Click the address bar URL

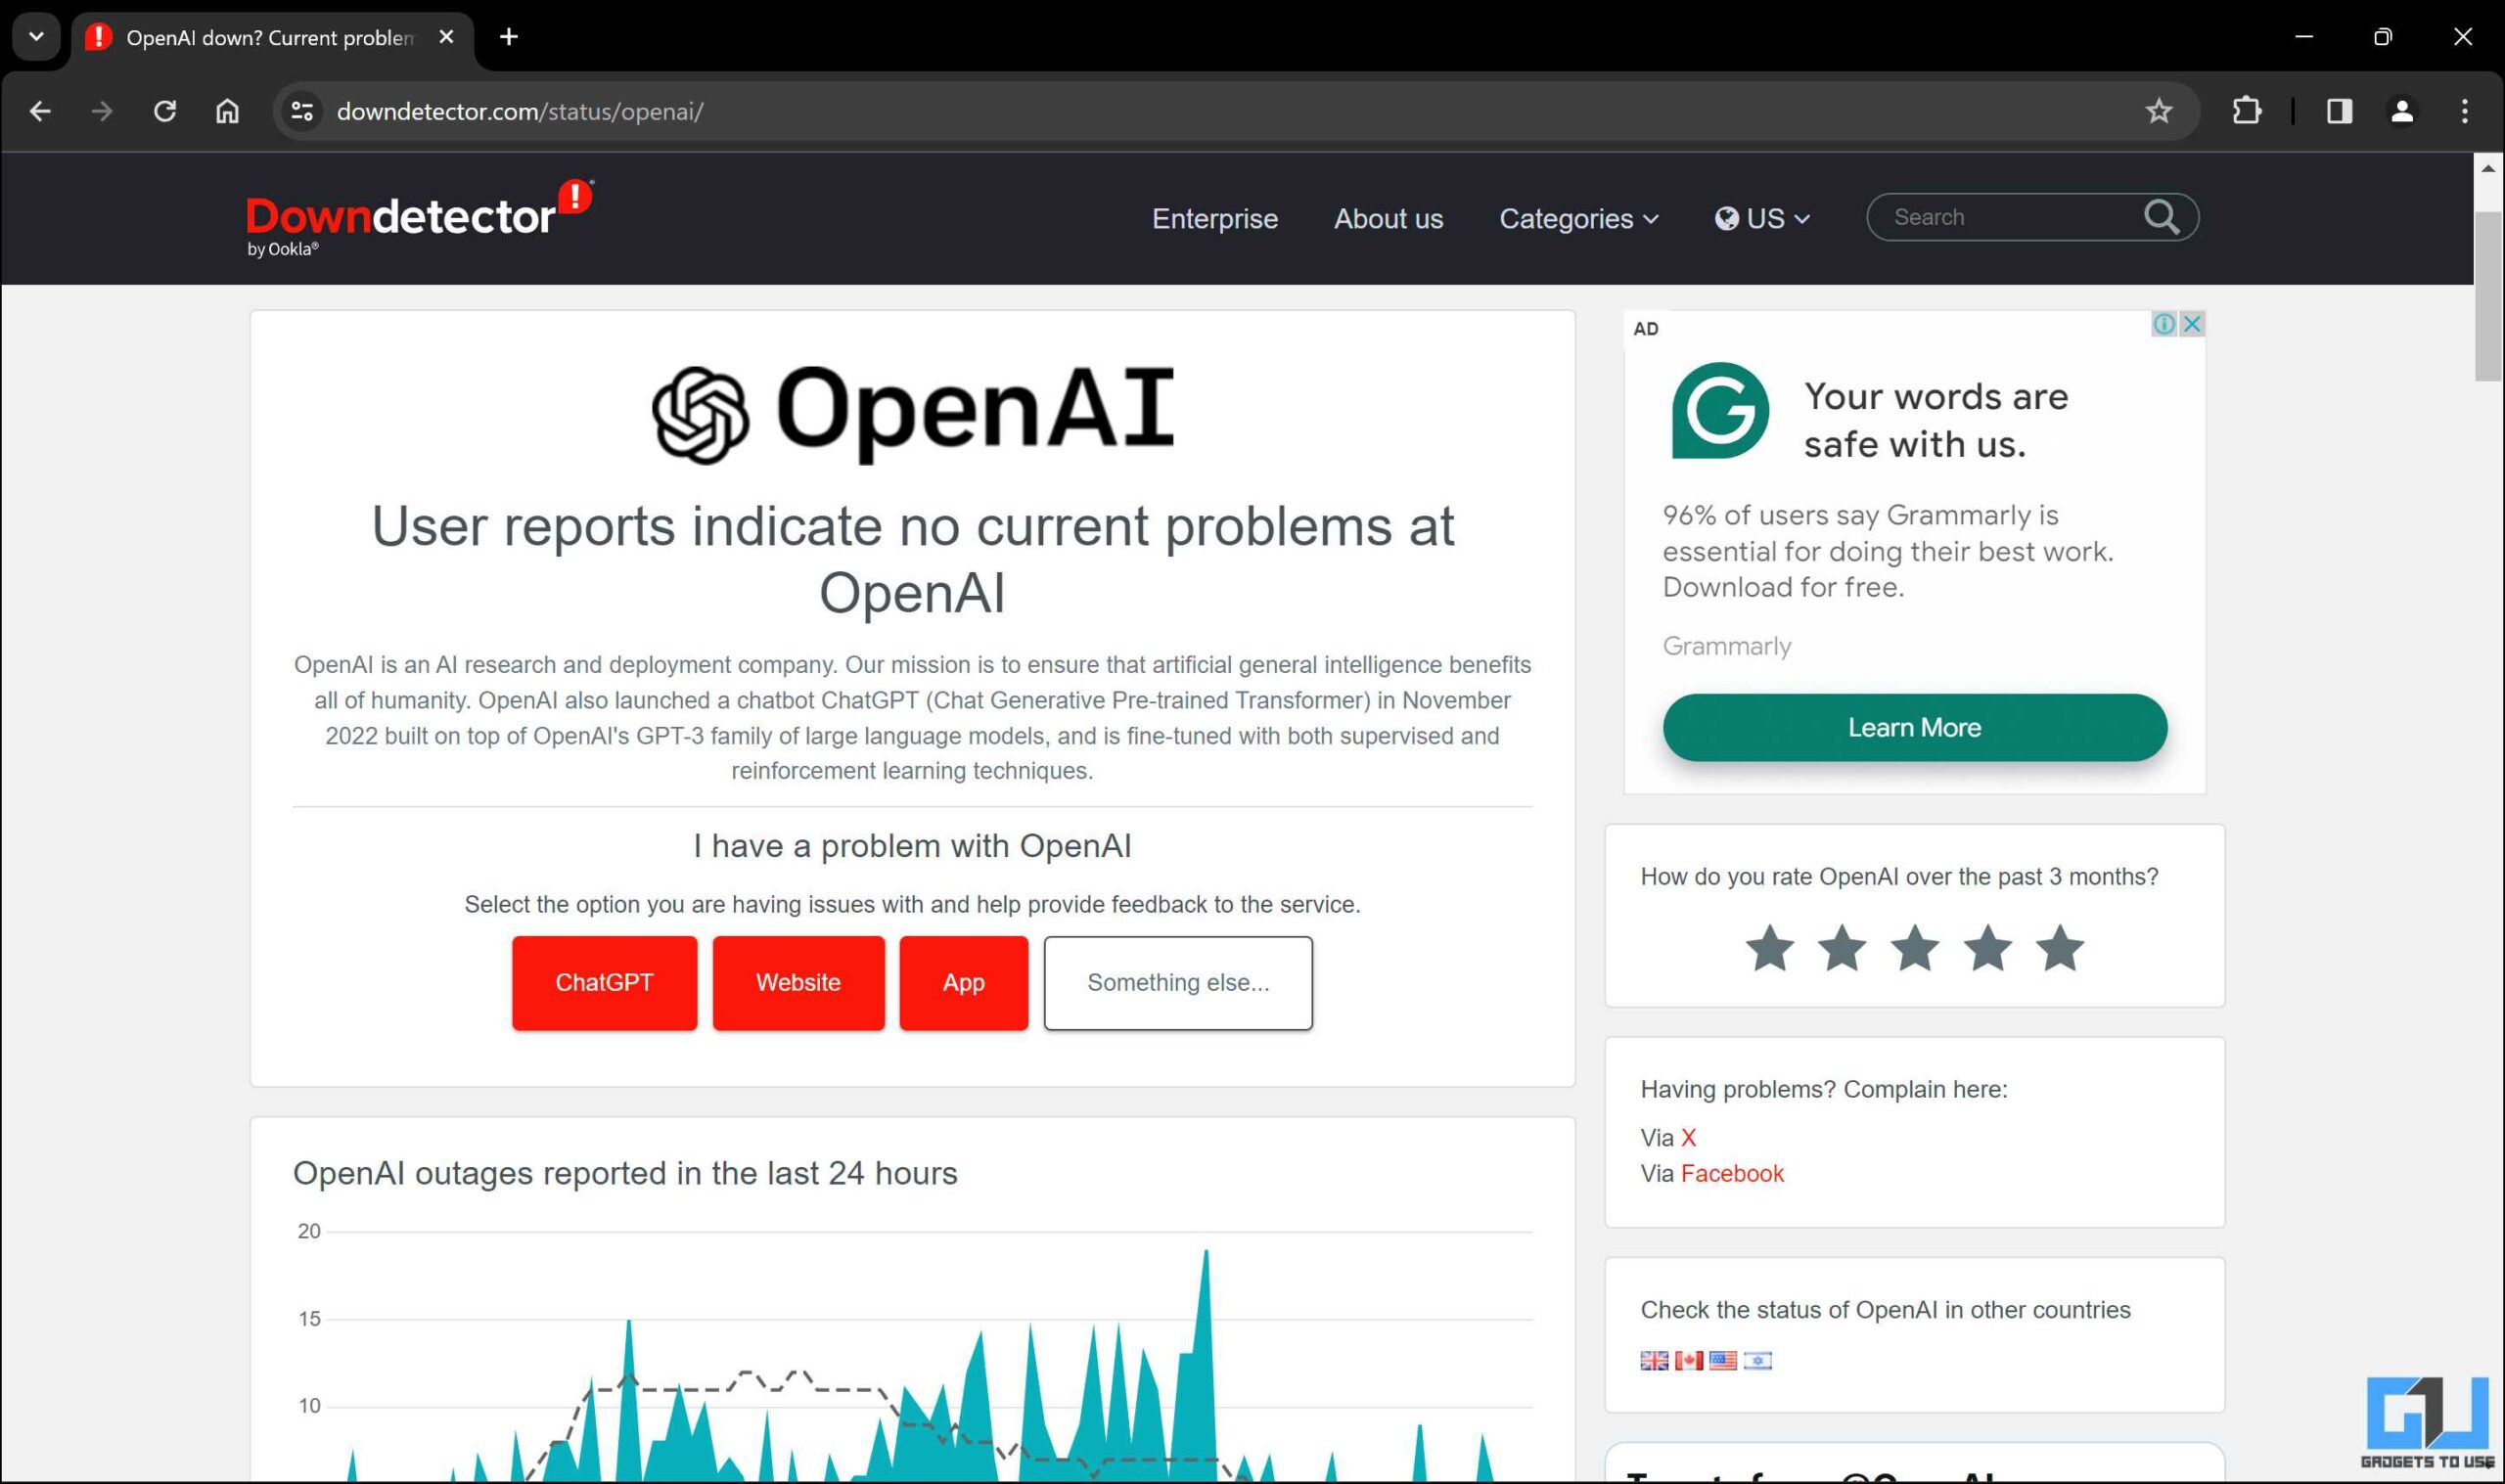click(520, 111)
